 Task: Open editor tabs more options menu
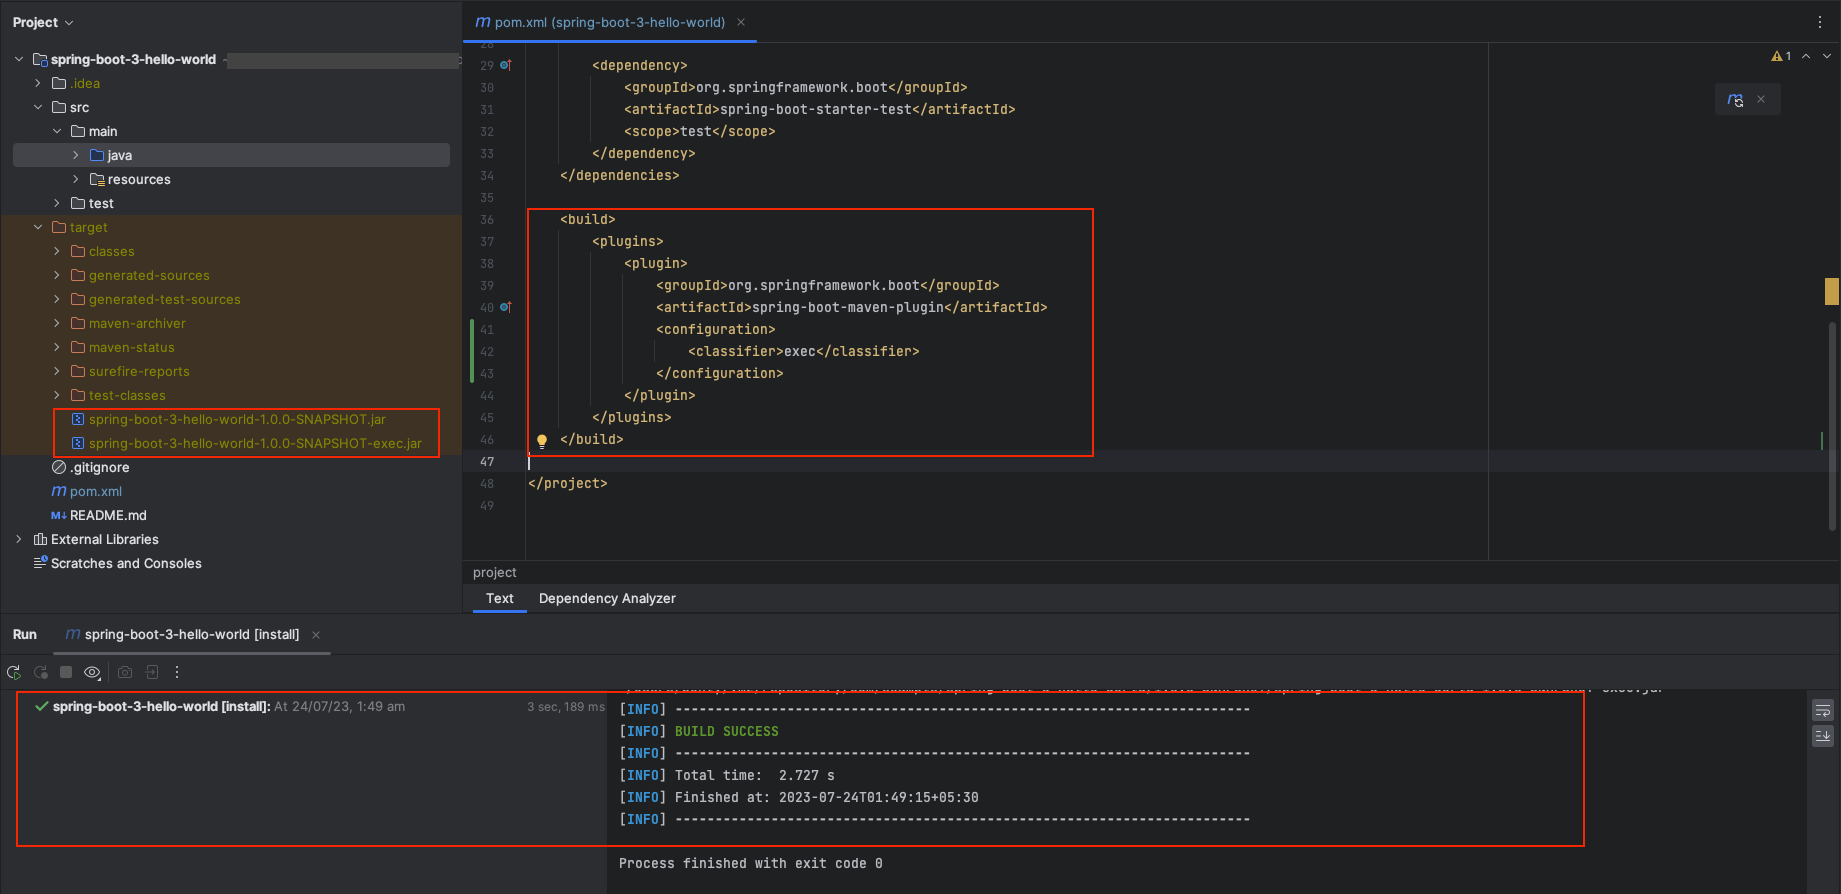pos(1820,22)
